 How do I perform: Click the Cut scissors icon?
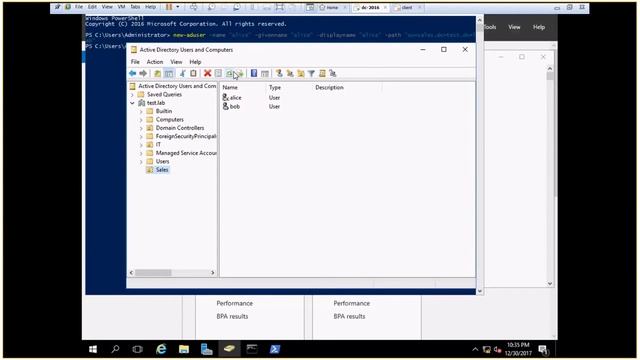pyautogui.click(x=182, y=73)
